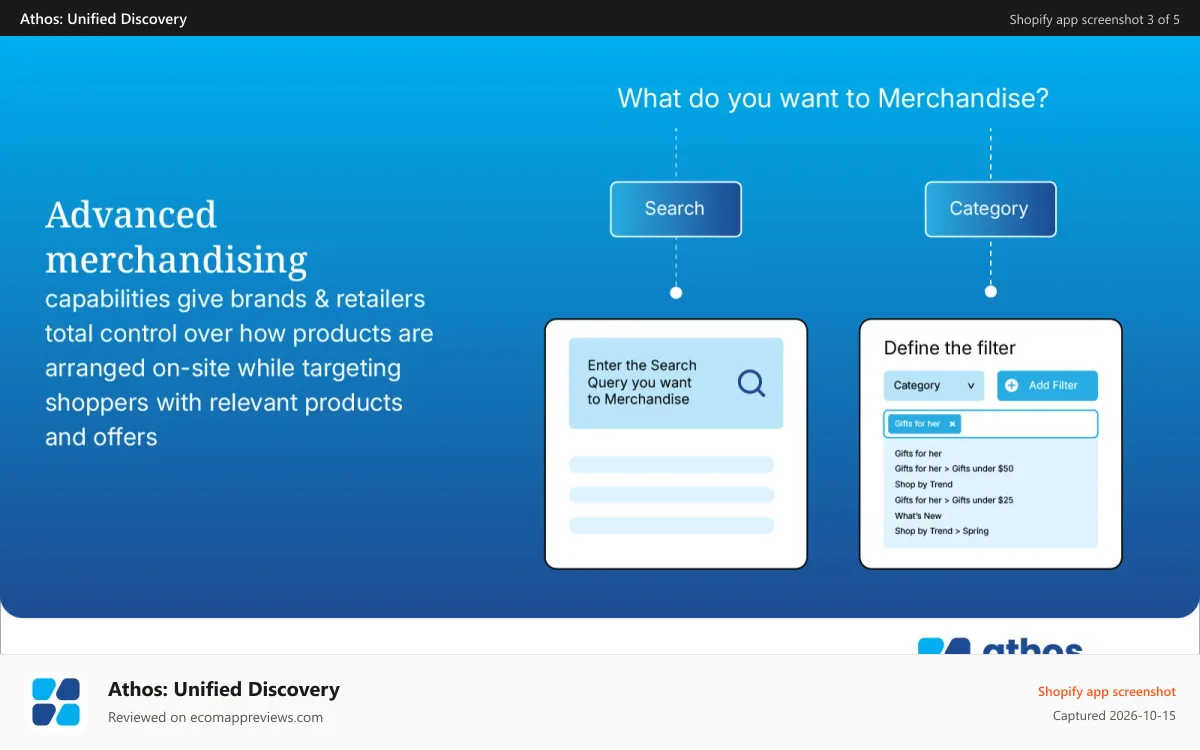Image resolution: width=1200 pixels, height=750 pixels.
Task: Click 'Shopify app screenshot 3 of 5' label
Action: click(x=1094, y=19)
